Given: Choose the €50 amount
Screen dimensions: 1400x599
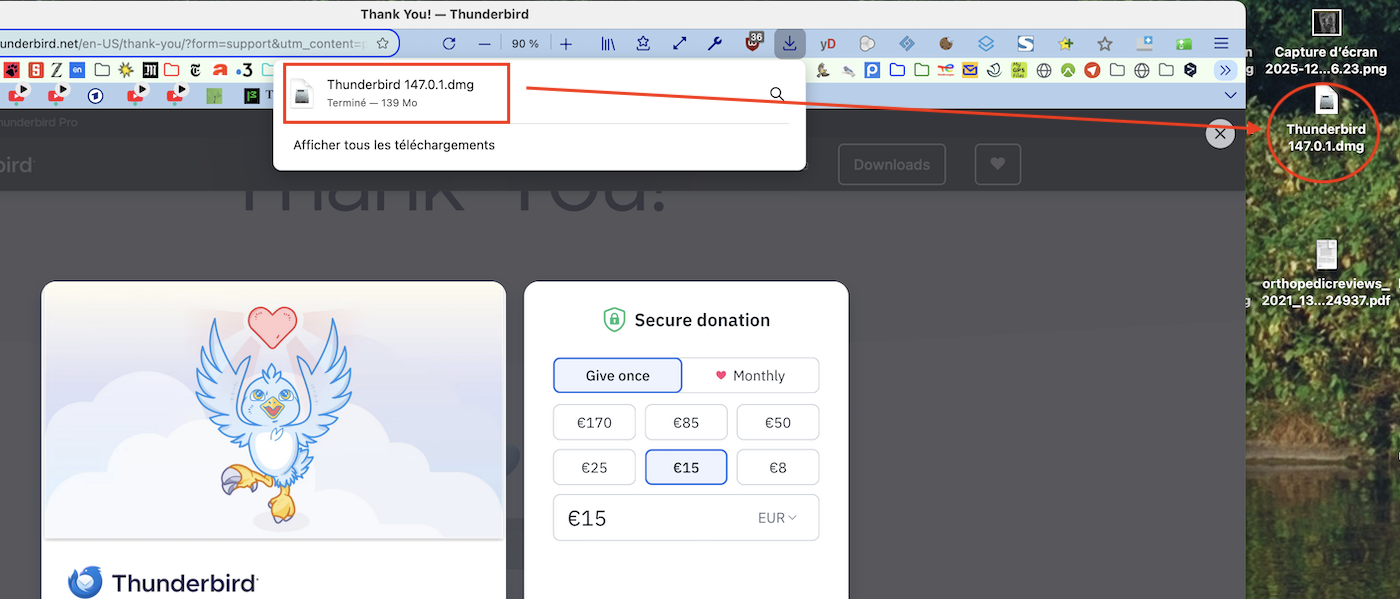Looking at the screenshot, I should coord(778,422).
